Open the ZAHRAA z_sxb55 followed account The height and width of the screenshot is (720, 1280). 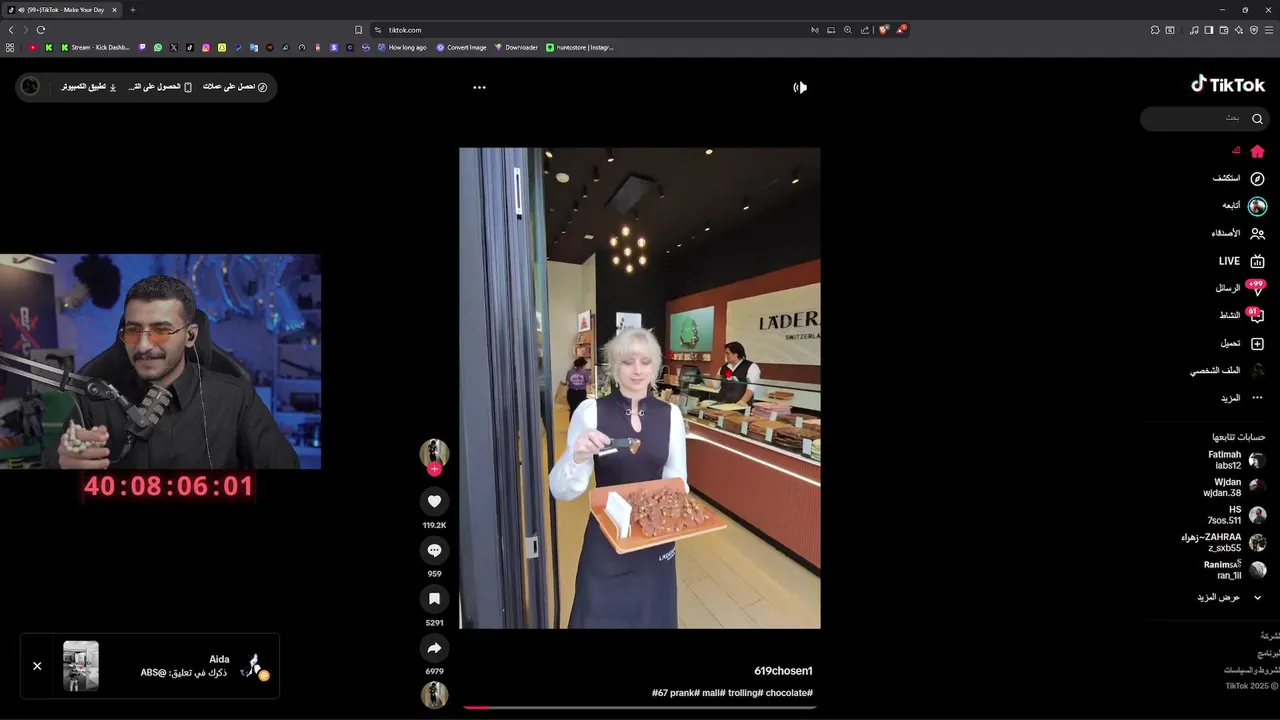pos(1223,542)
